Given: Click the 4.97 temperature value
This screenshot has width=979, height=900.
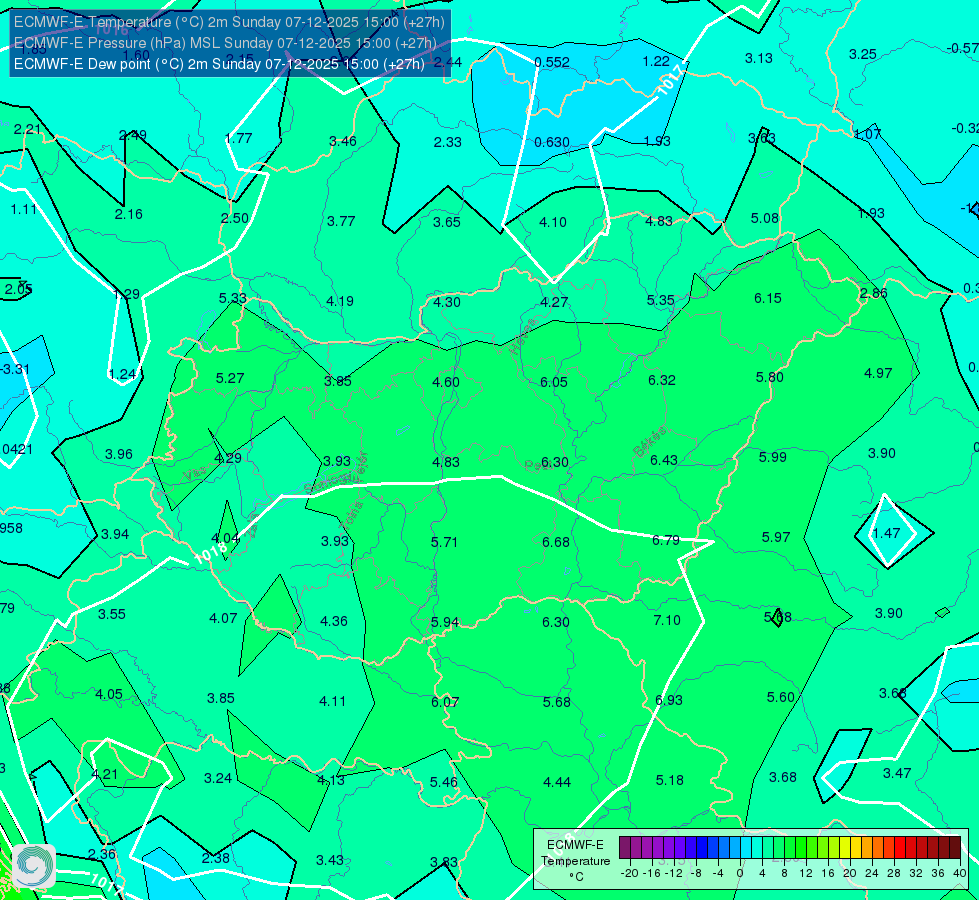Looking at the screenshot, I should click(x=878, y=373).
